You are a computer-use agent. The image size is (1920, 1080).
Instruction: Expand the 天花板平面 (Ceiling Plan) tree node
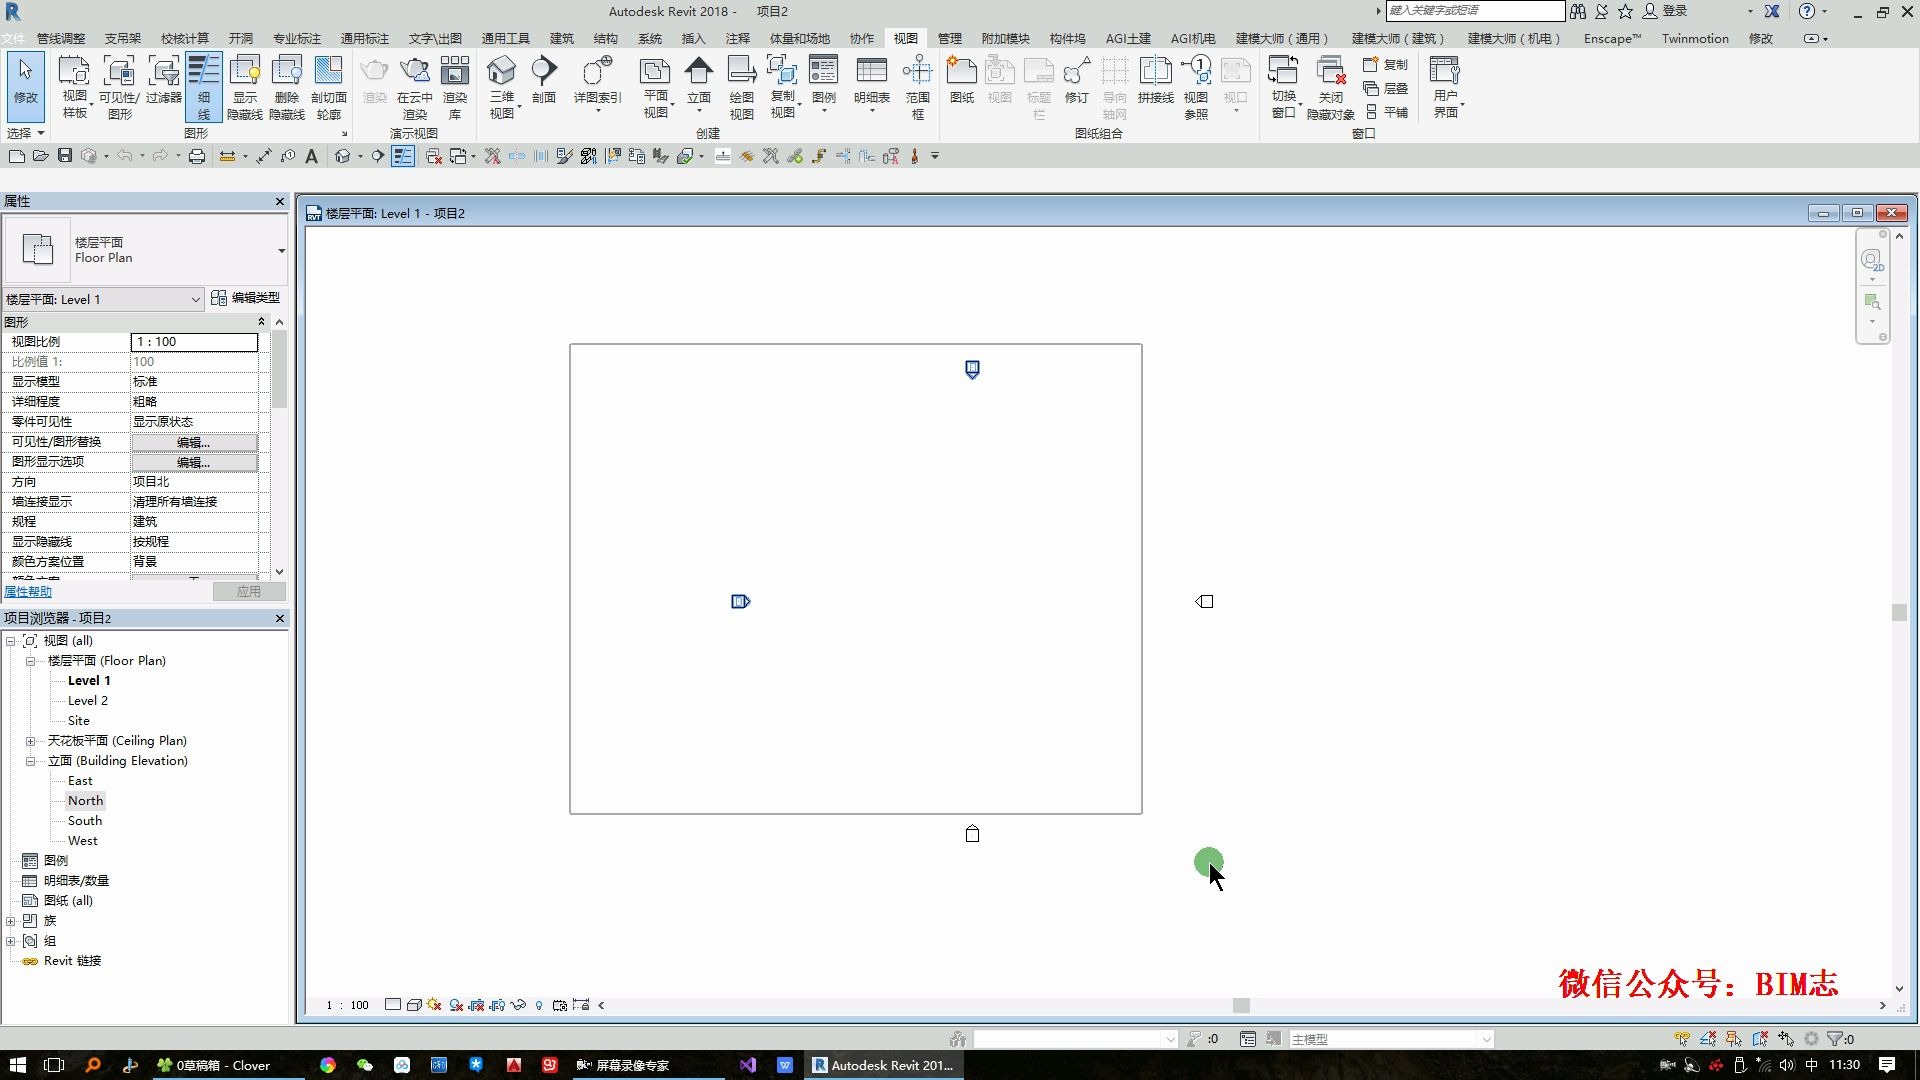pos(30,741)
